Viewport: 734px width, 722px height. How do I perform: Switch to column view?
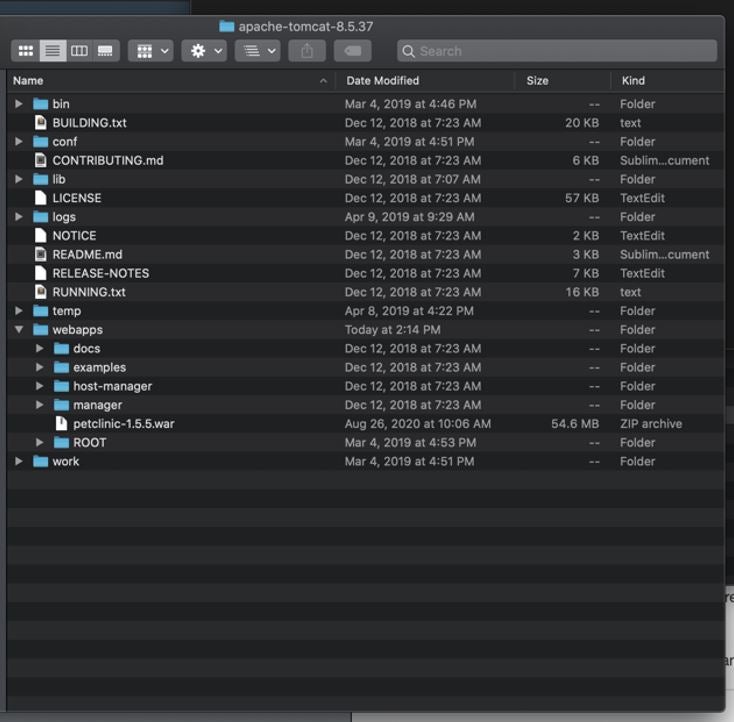click(x=79, y=51)
